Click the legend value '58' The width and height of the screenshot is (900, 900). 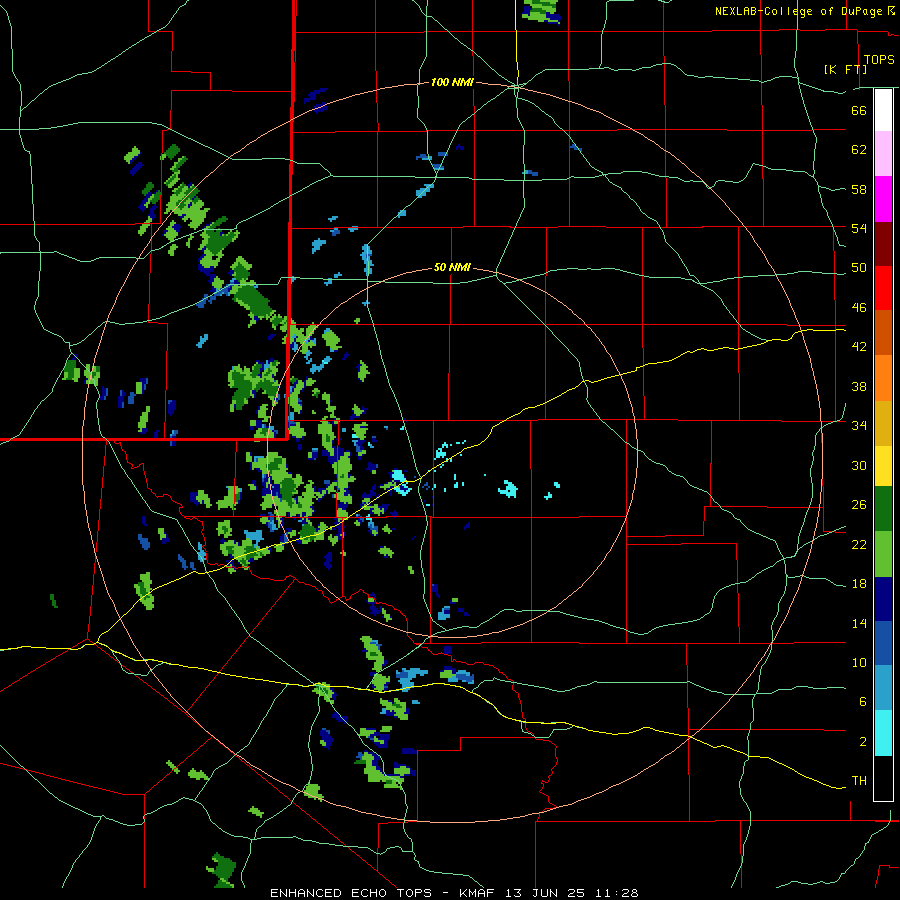pos(859,189)
